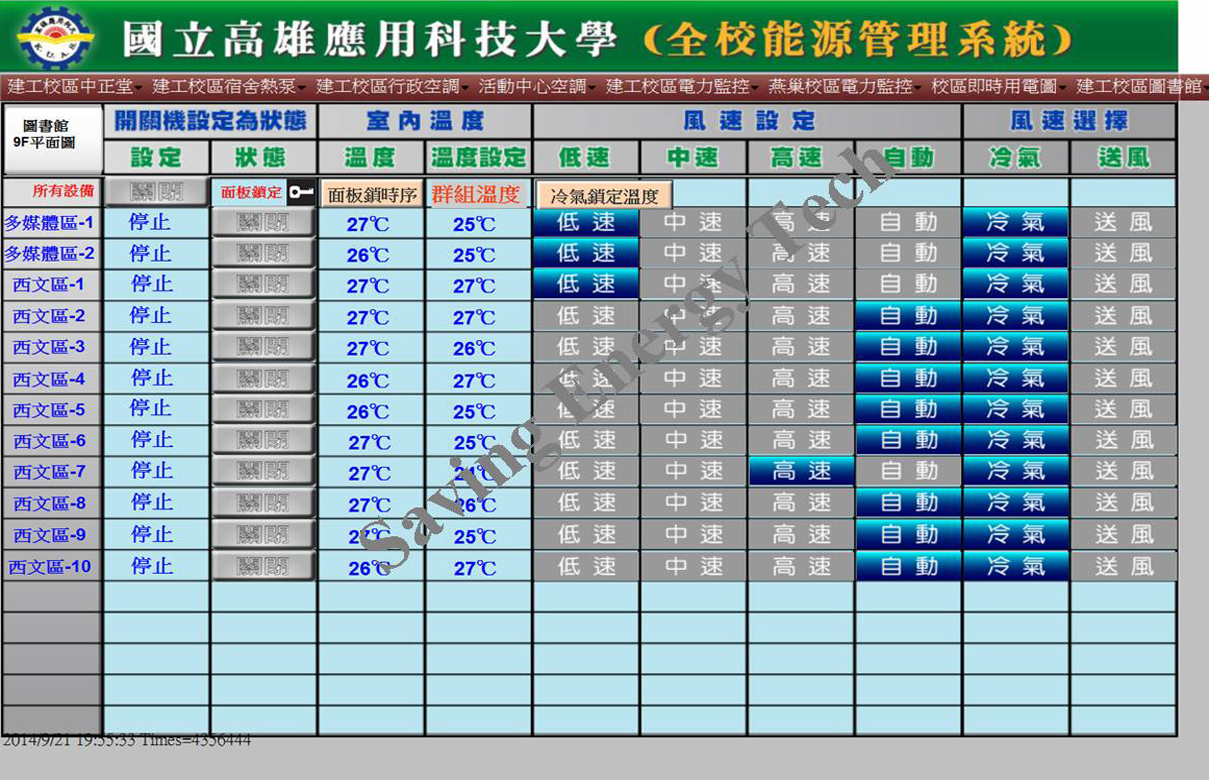Select the 西文區-3 device row label

[x=50, y=347]
